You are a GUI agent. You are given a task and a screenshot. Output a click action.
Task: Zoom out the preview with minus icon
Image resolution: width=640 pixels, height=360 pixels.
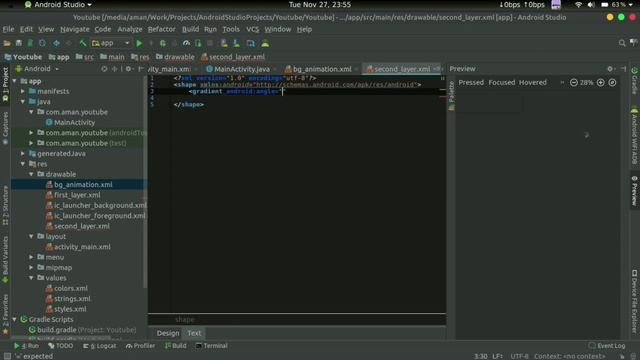click(x=573, y=82)
